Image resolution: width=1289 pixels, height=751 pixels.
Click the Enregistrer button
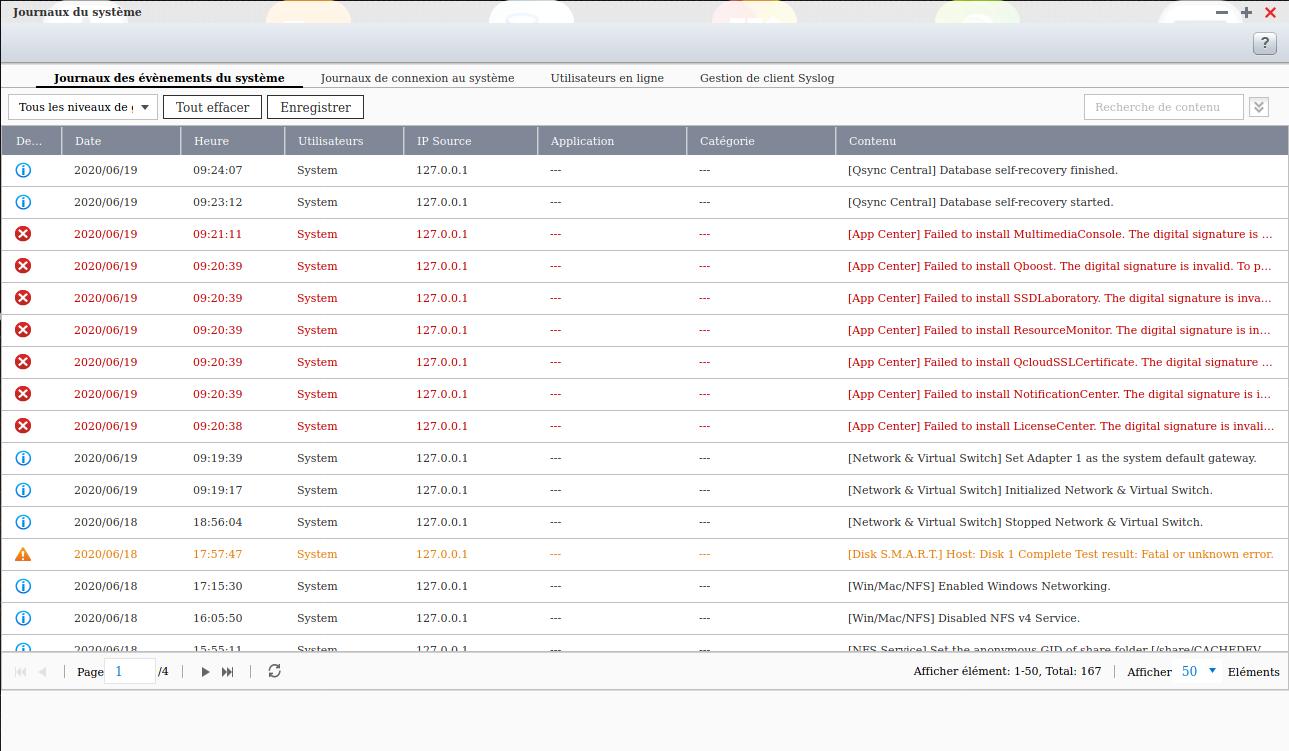tap(315, 107)
